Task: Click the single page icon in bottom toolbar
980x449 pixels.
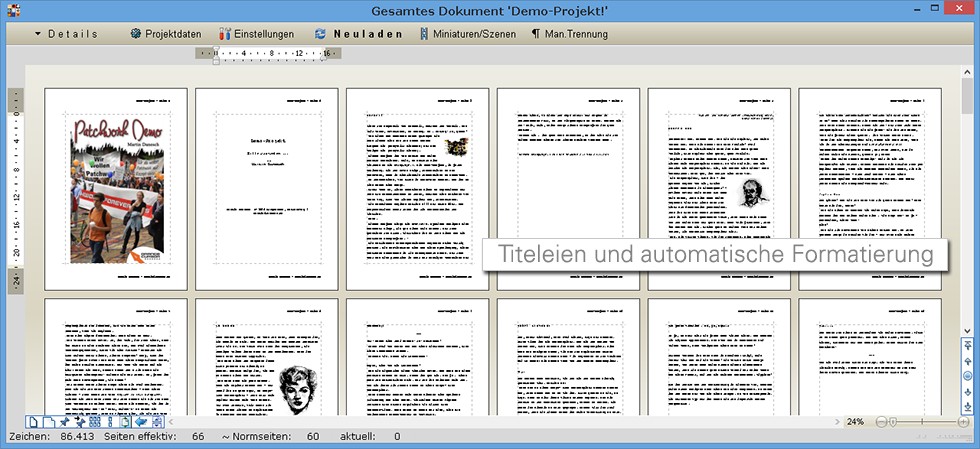Action: [33, 423]
